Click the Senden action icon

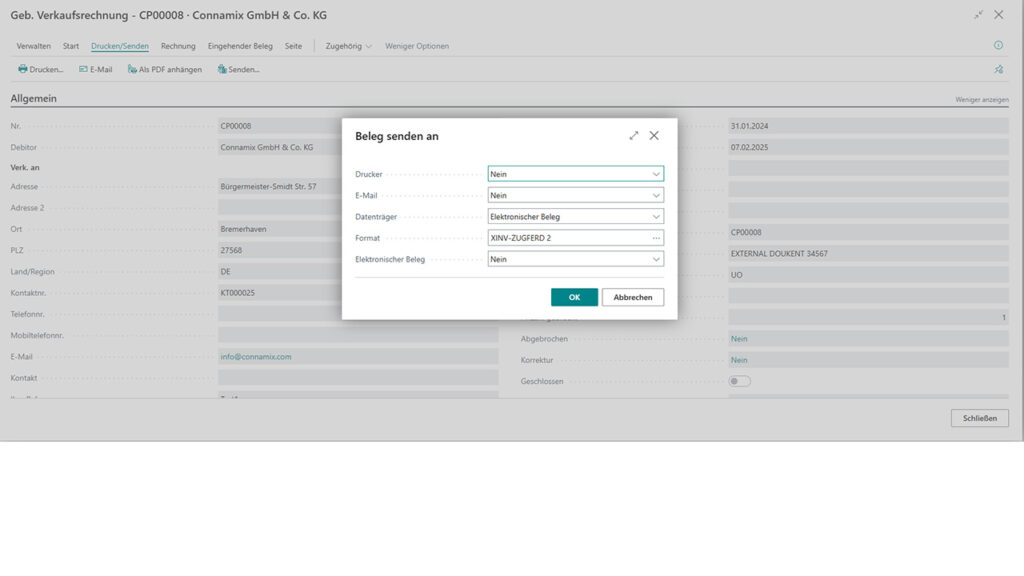[222, 70]
